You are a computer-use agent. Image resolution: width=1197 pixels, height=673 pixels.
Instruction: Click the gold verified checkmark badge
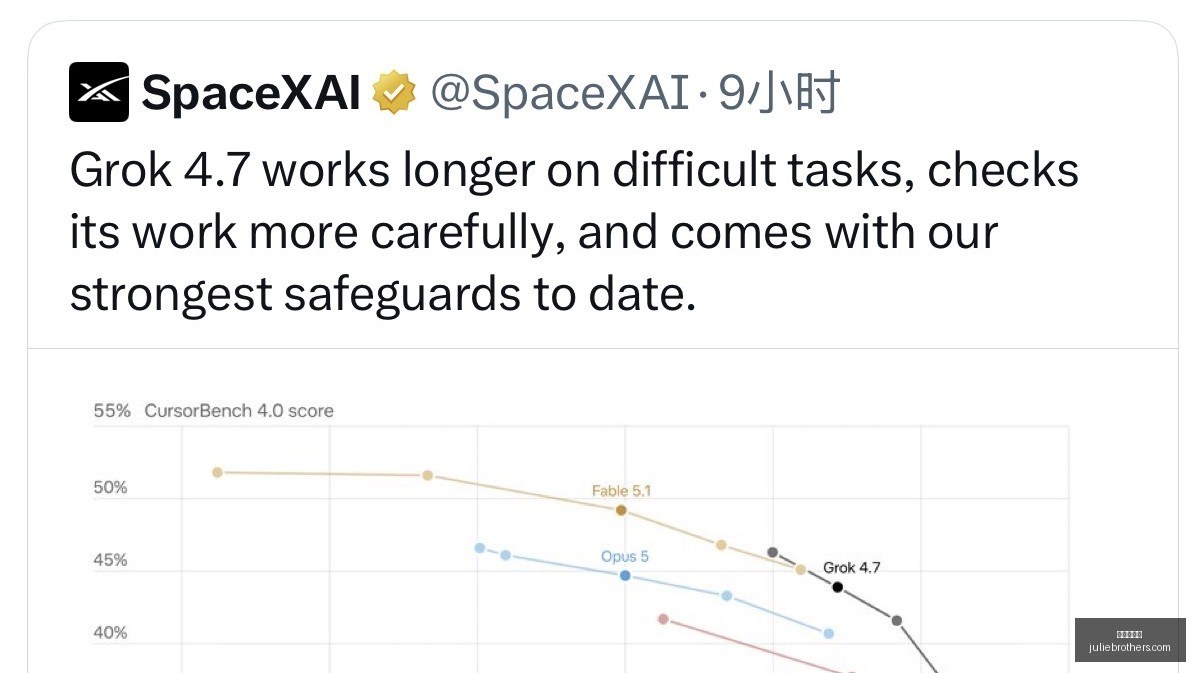394,92
